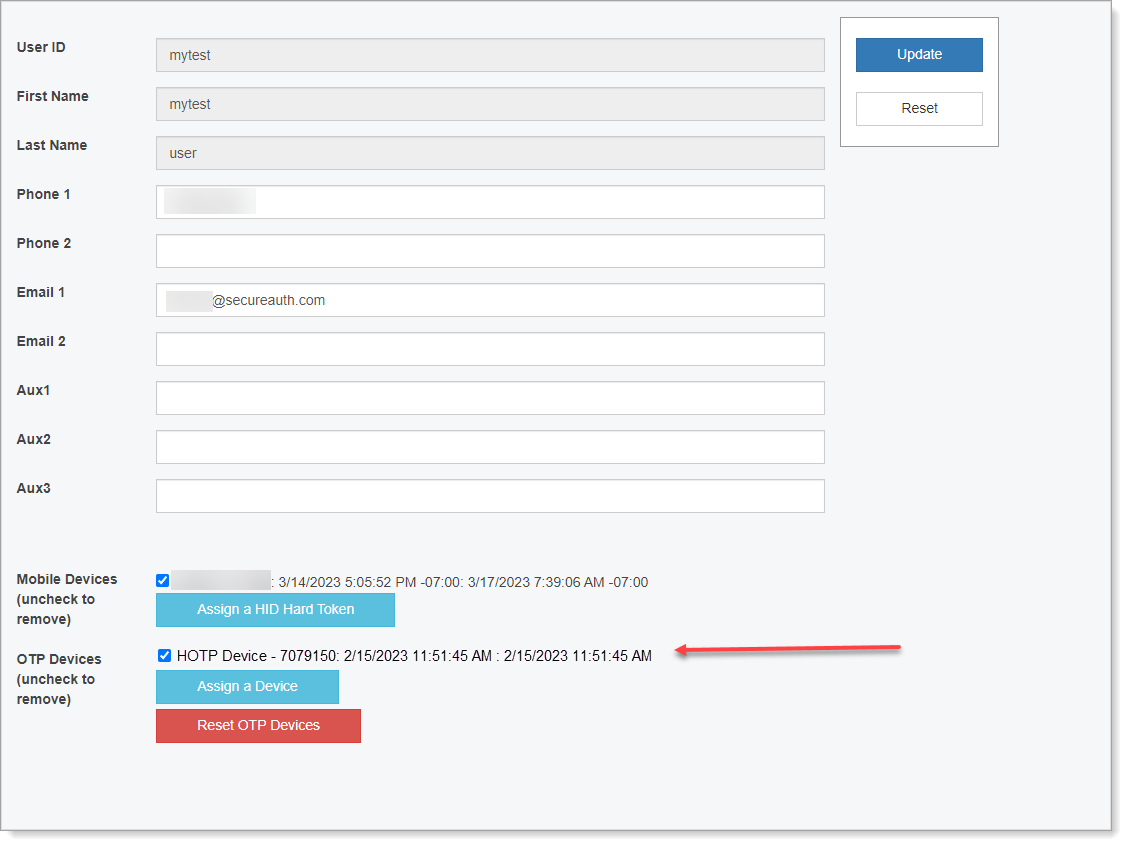Select the Email 1 address field
Viewport: 1127px width, 846px height.
pos(490,300)
